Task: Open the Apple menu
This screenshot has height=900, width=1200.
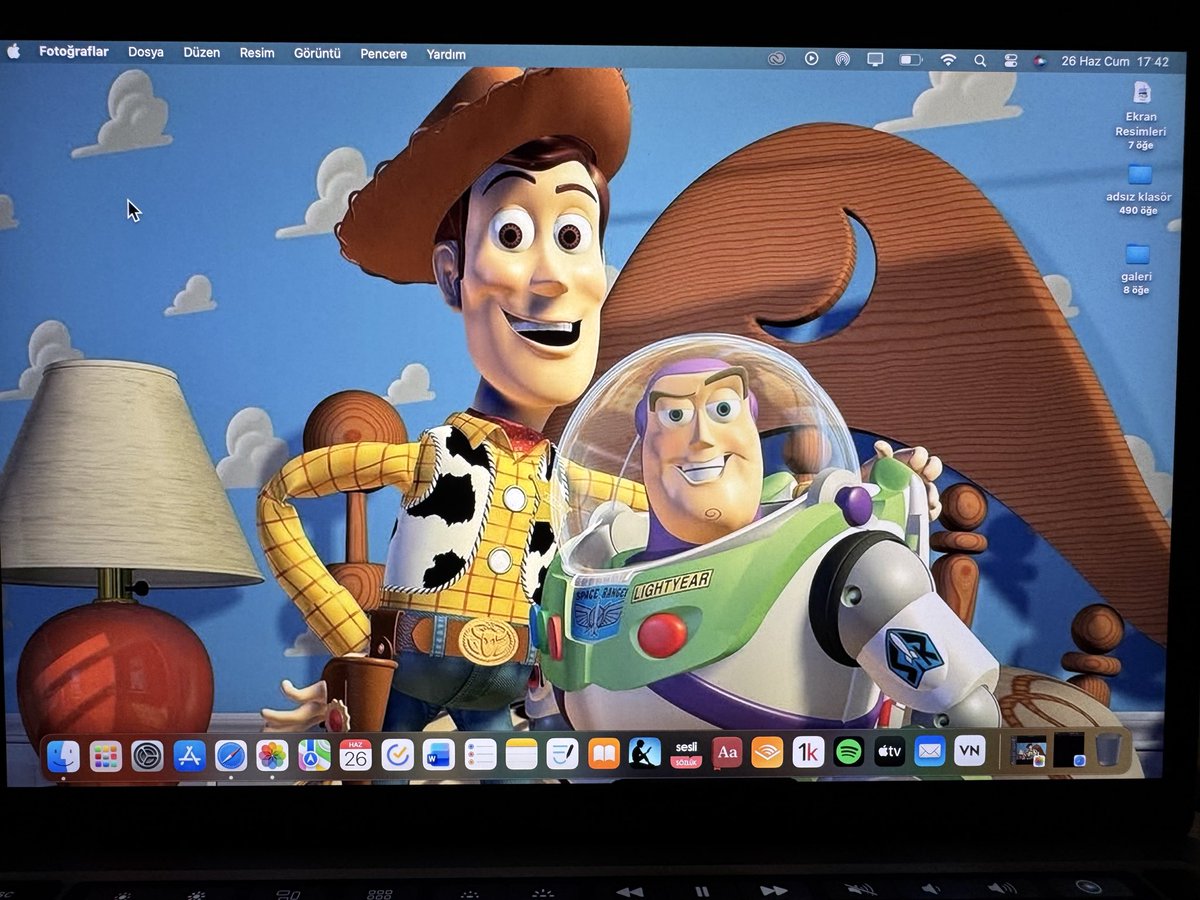Action: coord(14,51)
